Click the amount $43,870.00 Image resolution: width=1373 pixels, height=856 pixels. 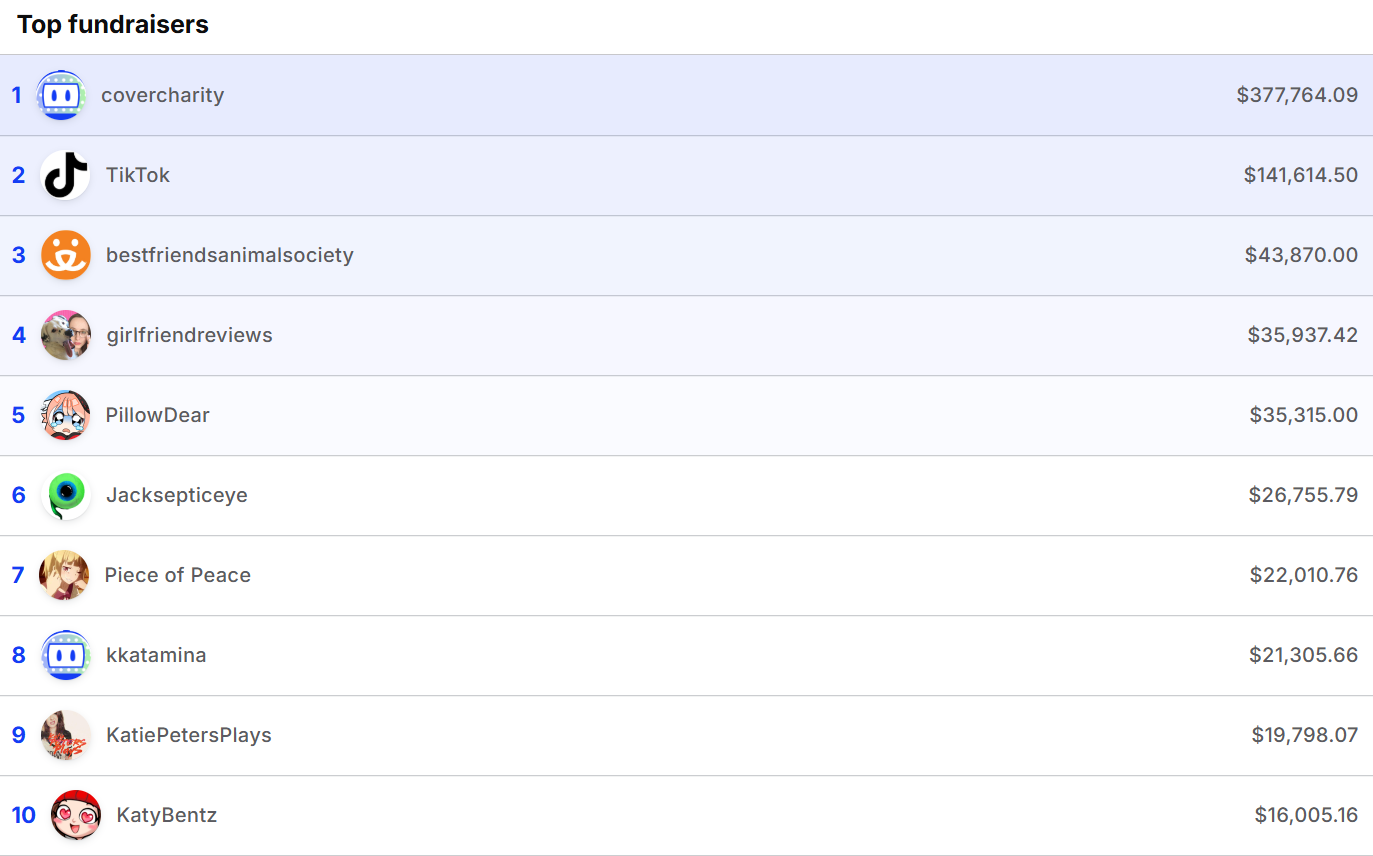1301,255
